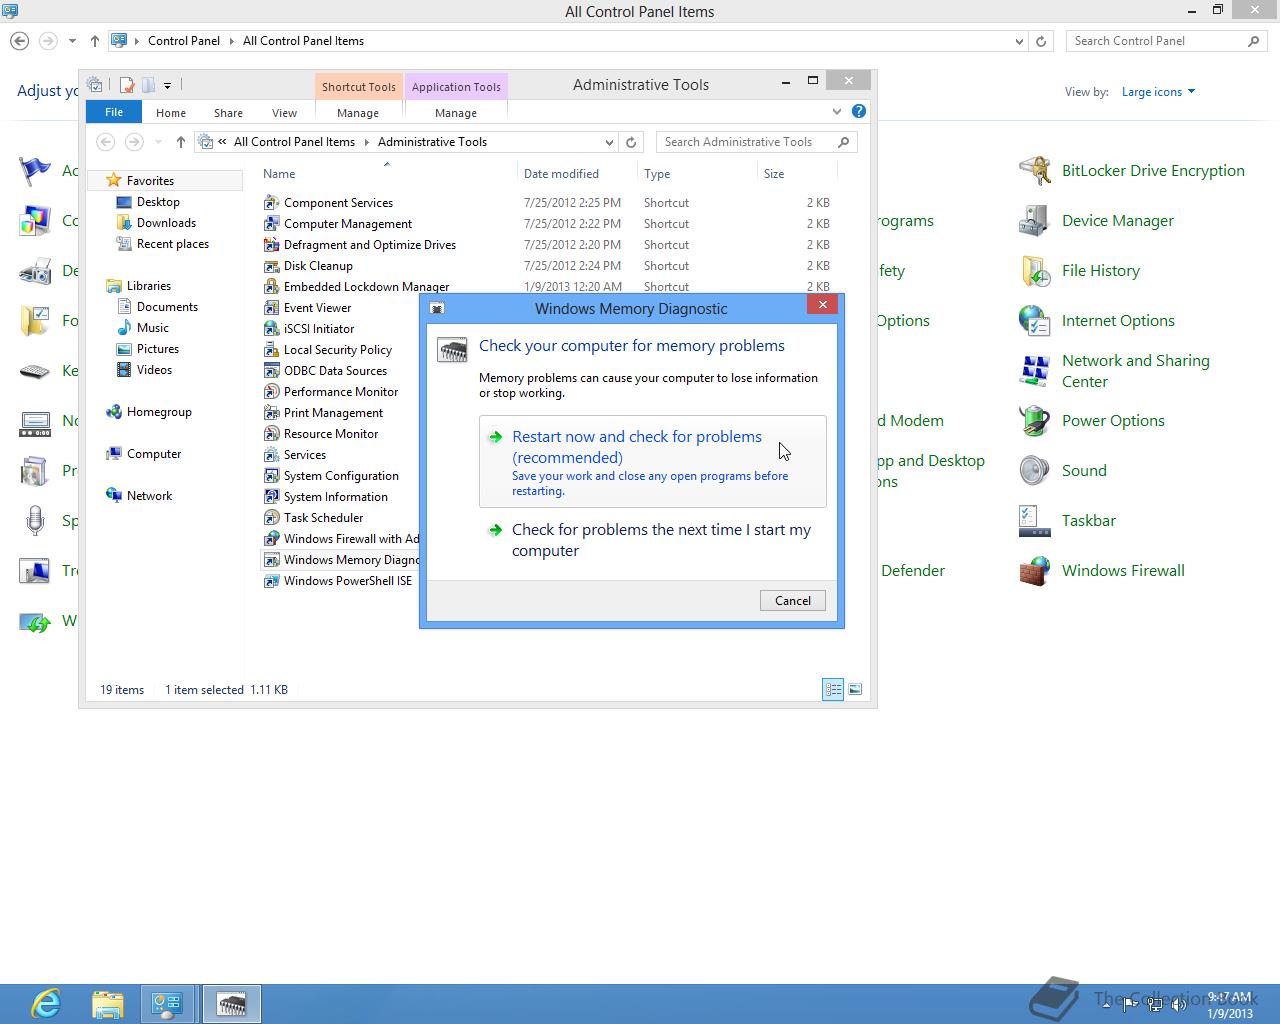
Task: Select Documents library in navigation pane
Action: 167,307
